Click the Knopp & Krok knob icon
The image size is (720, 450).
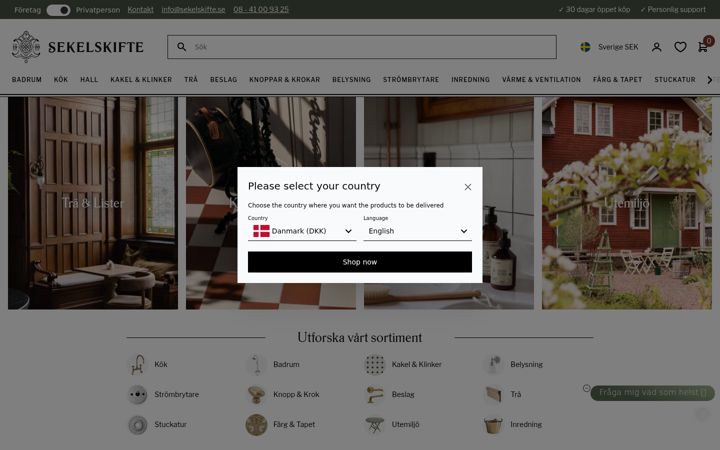click(x=256, y=394)
